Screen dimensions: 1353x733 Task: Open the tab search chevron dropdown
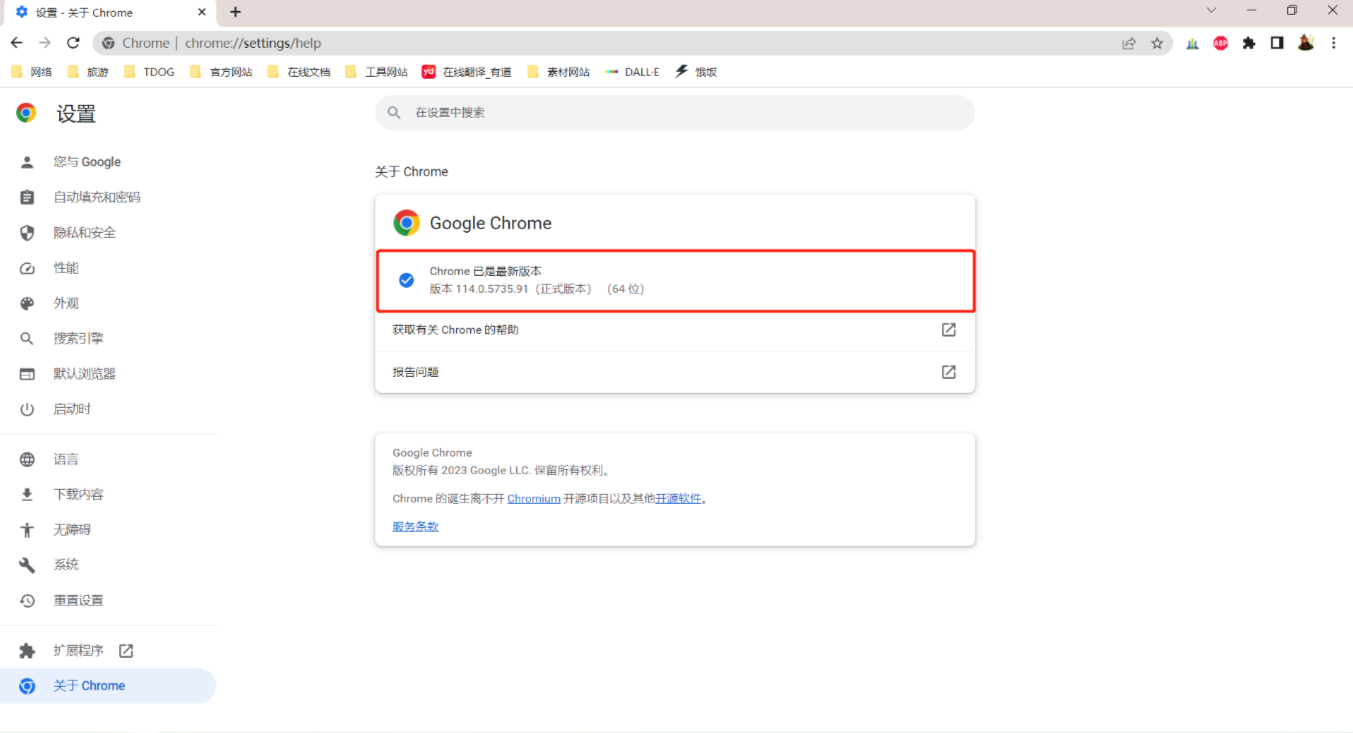pyautogui.click(x=1209, y=9)
